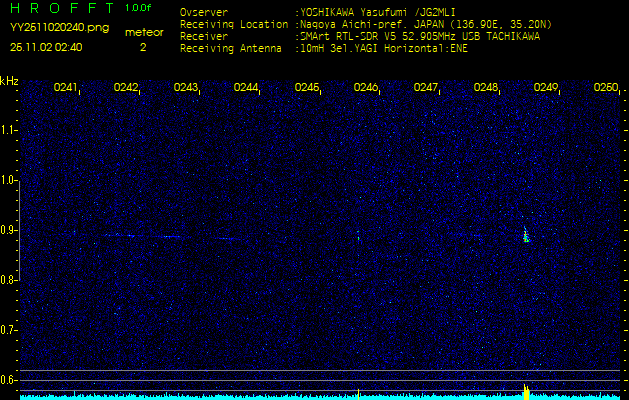Viewport: 629px width, 400px height.
Task: Click the kHz axis unit label
Action: (9, 81)
